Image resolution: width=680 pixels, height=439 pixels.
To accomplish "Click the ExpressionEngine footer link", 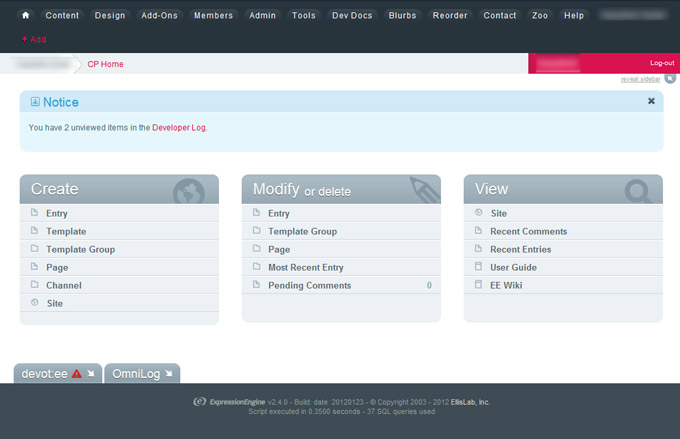I will 237,402.
